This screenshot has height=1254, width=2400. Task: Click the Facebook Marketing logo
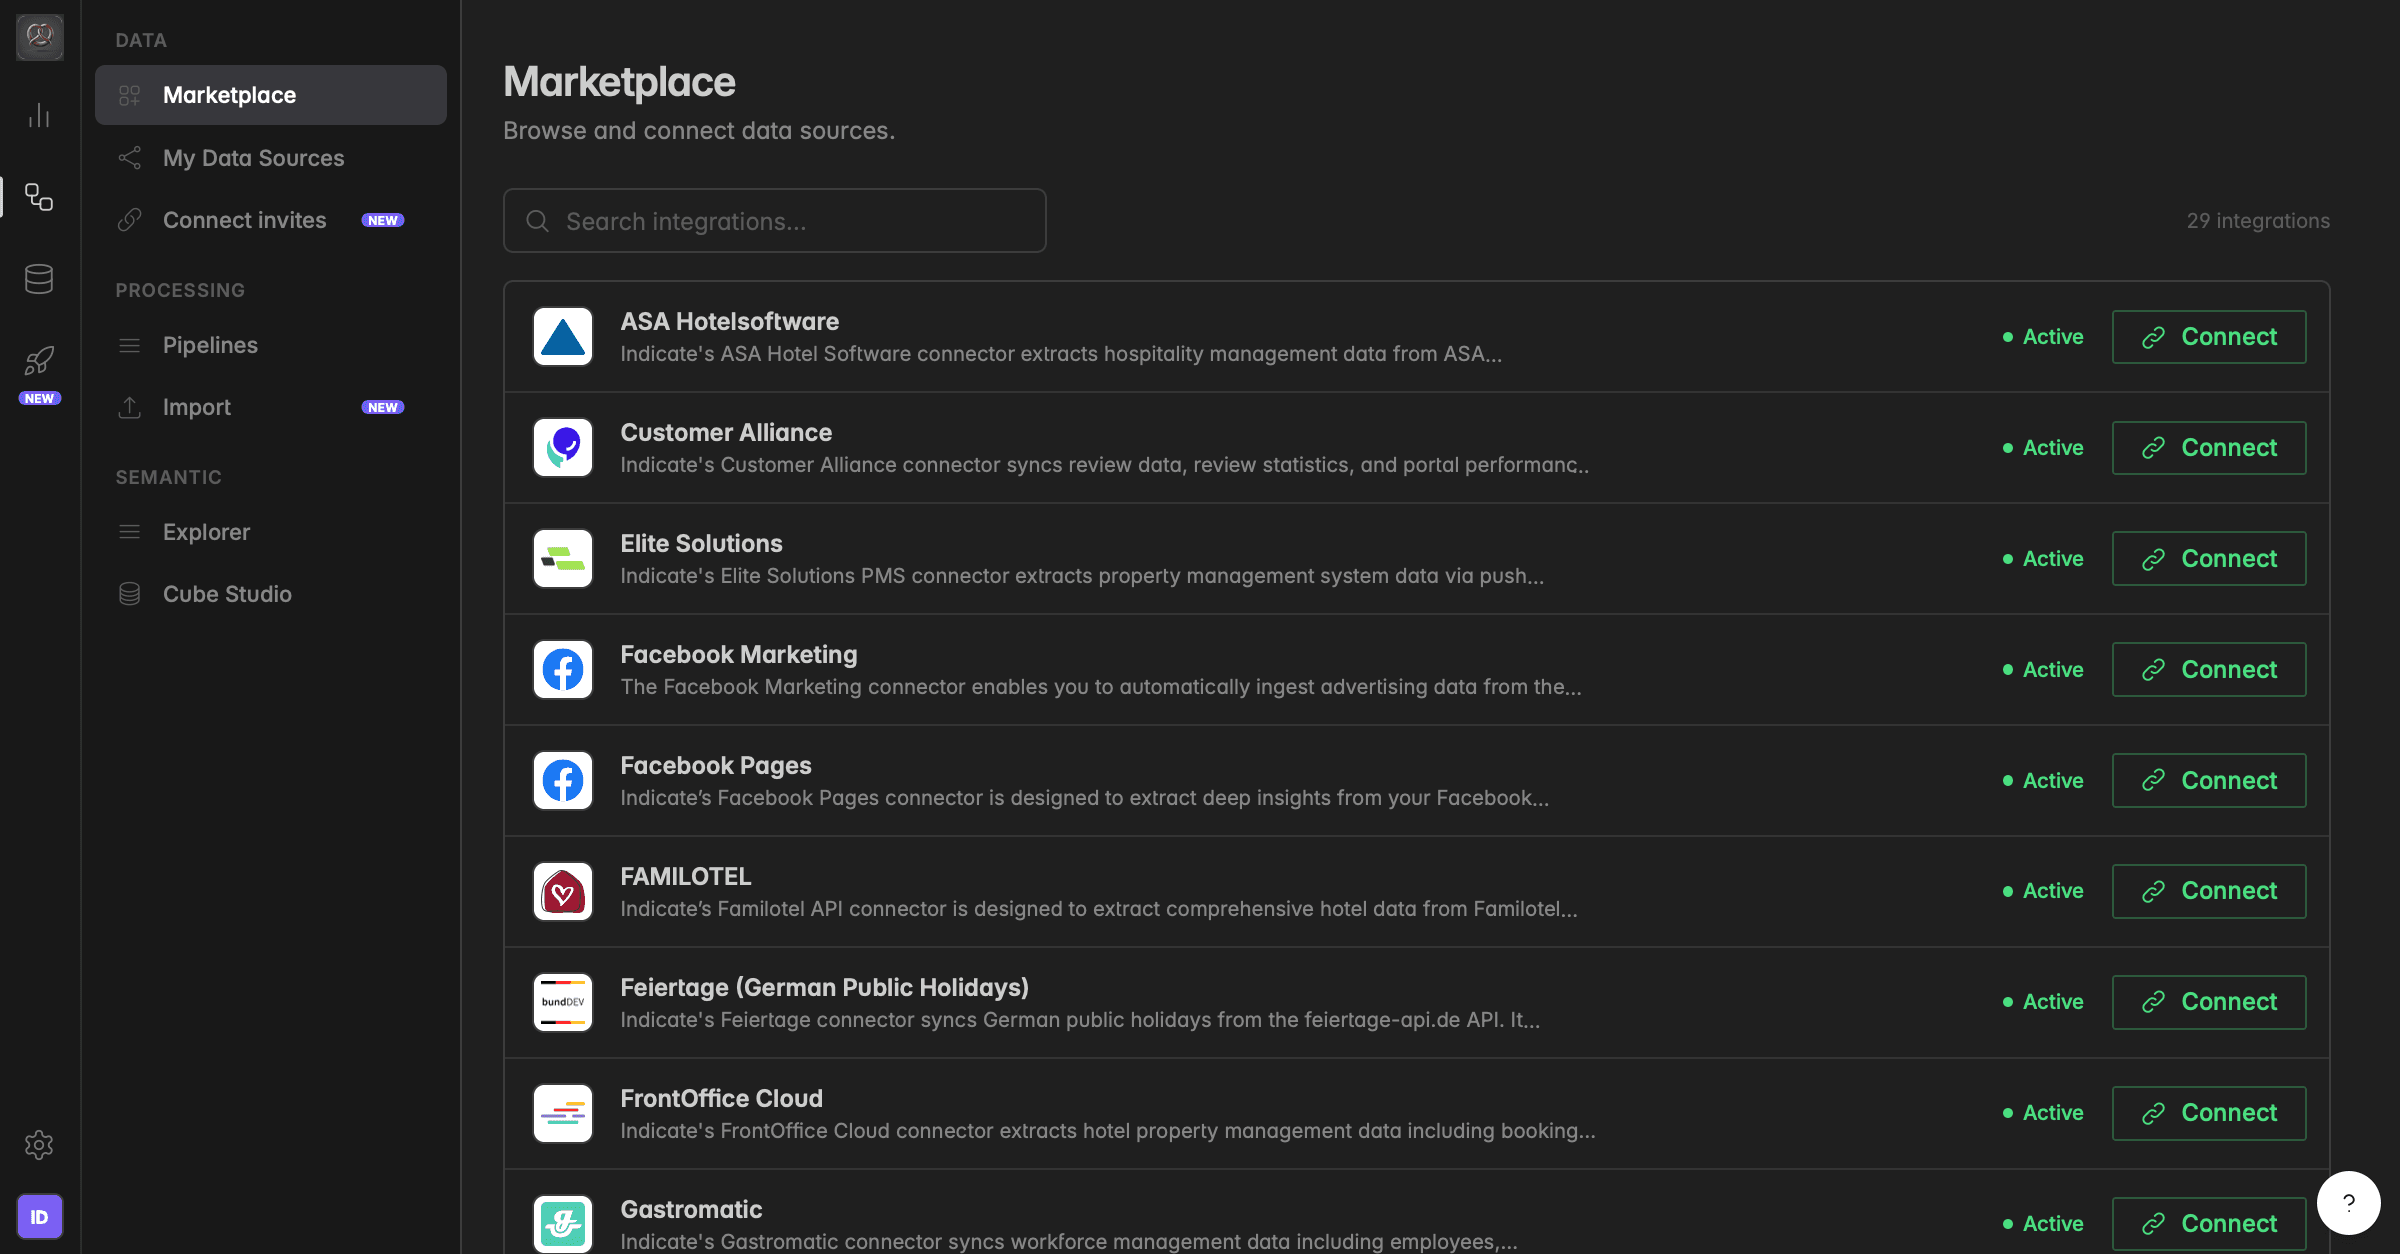[x=563, y=670]
